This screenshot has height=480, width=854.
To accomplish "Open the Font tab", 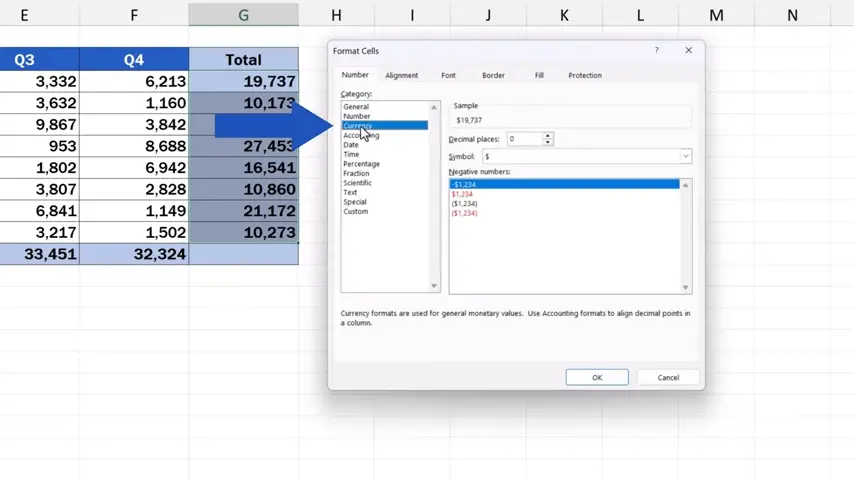I will click(x=448, y=75).
